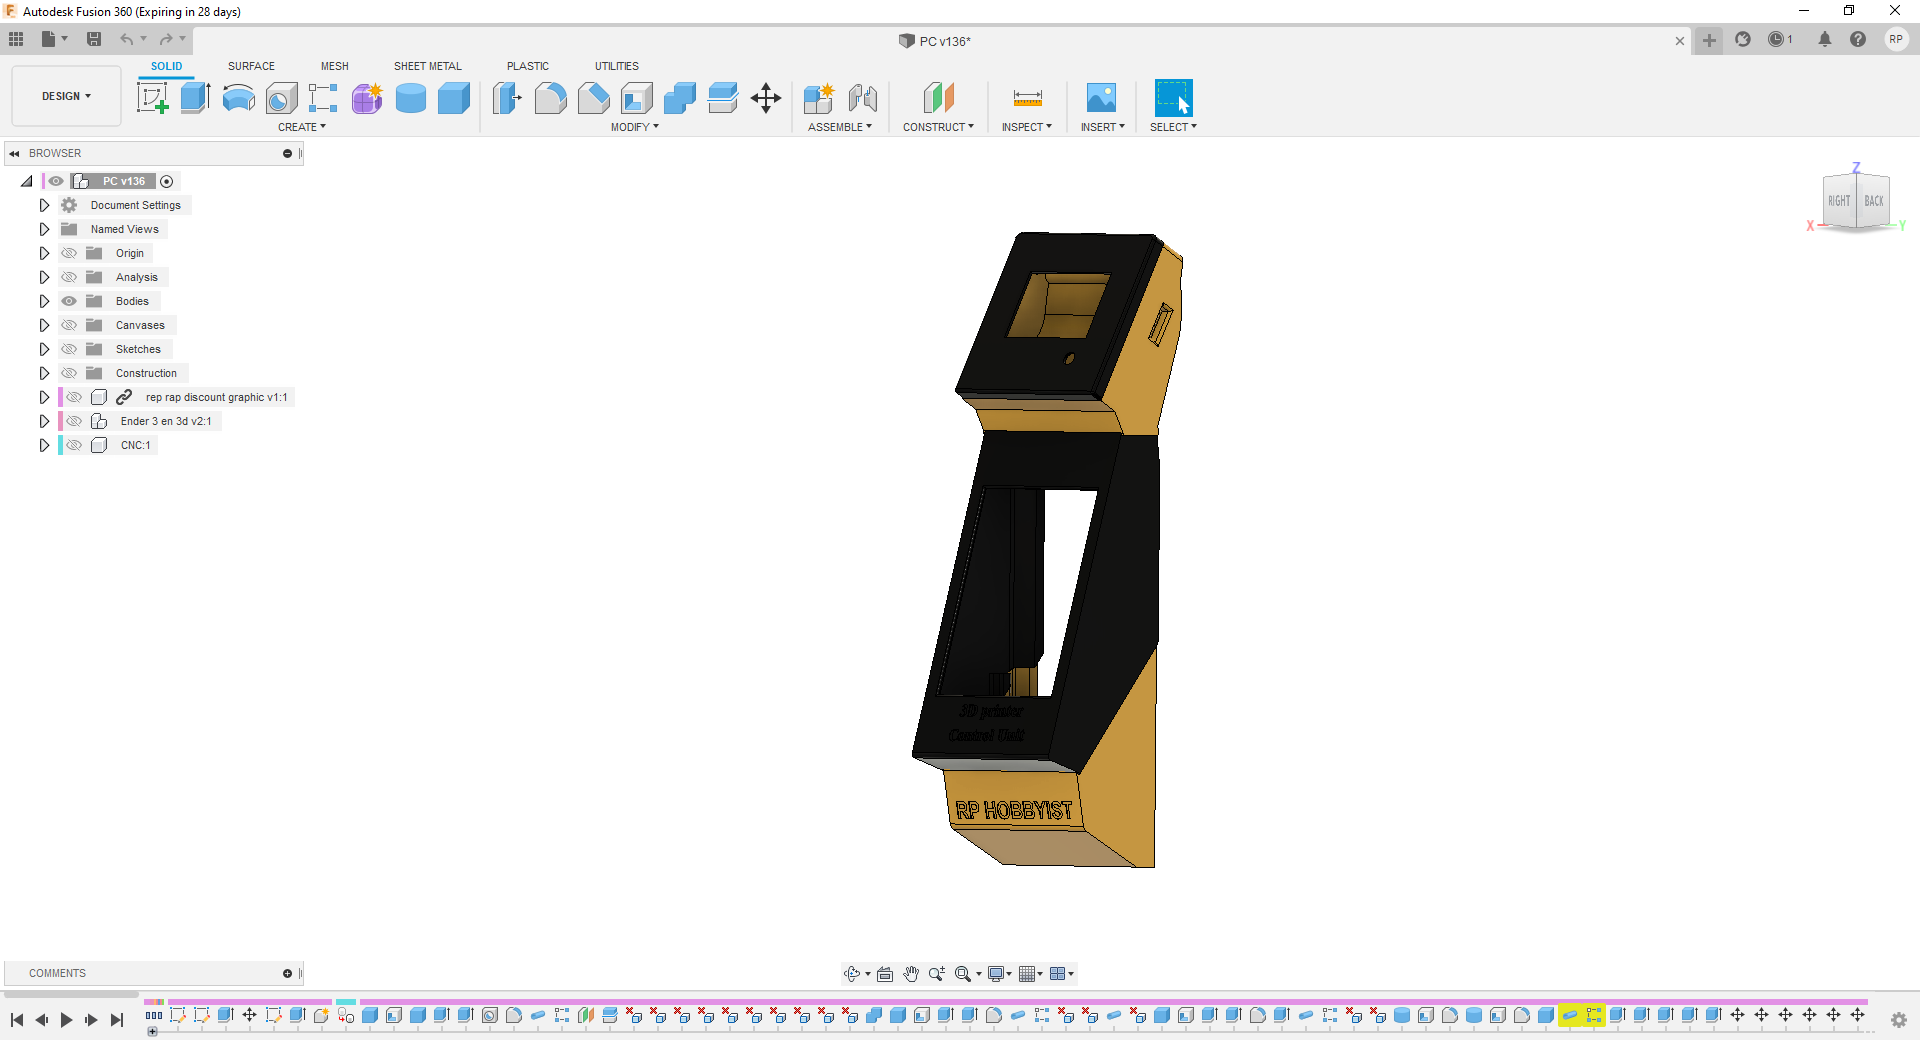Select the Hole tool

coord(281,98)
